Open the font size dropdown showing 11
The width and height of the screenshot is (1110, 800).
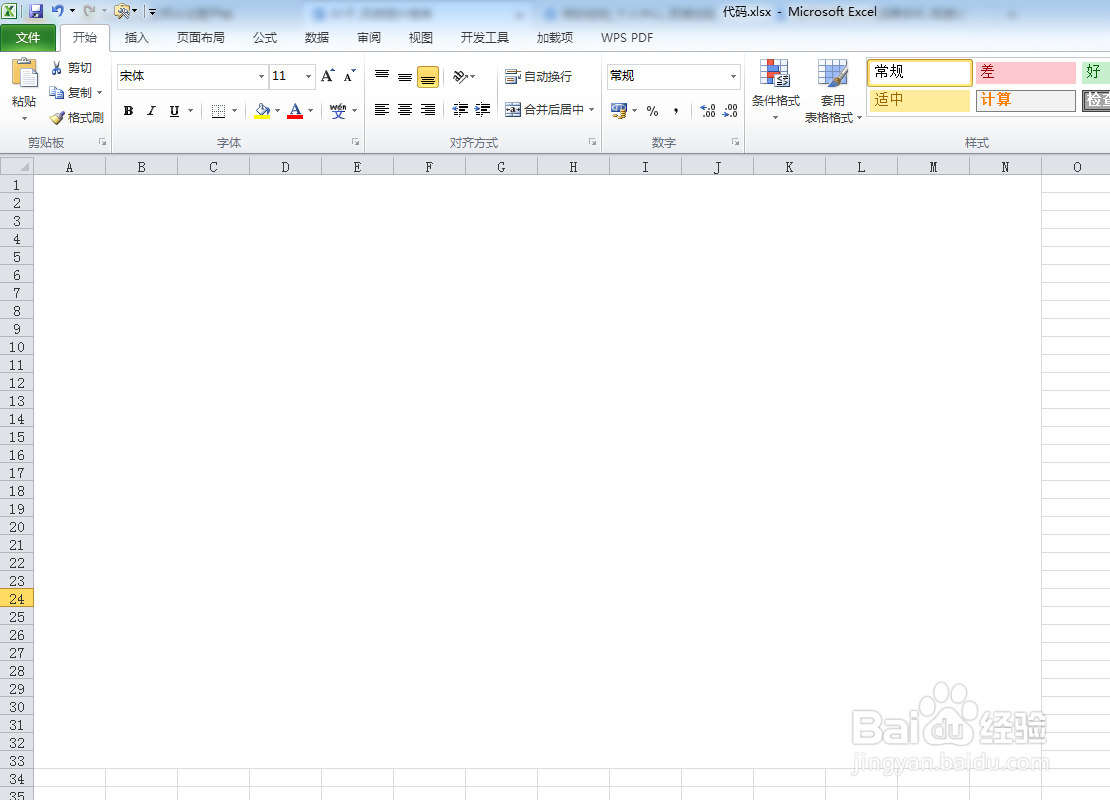tap(307, 76)
